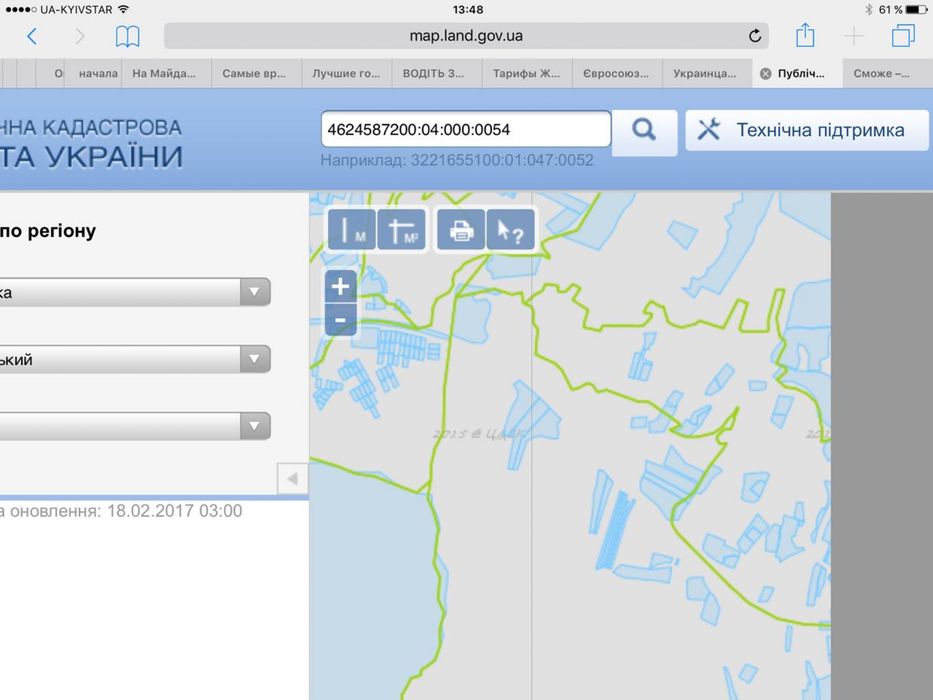The width and height of the screenshot is (933, 700).
Task: Switch to the Тарифы Ж... tab
Action: (527, 74)
